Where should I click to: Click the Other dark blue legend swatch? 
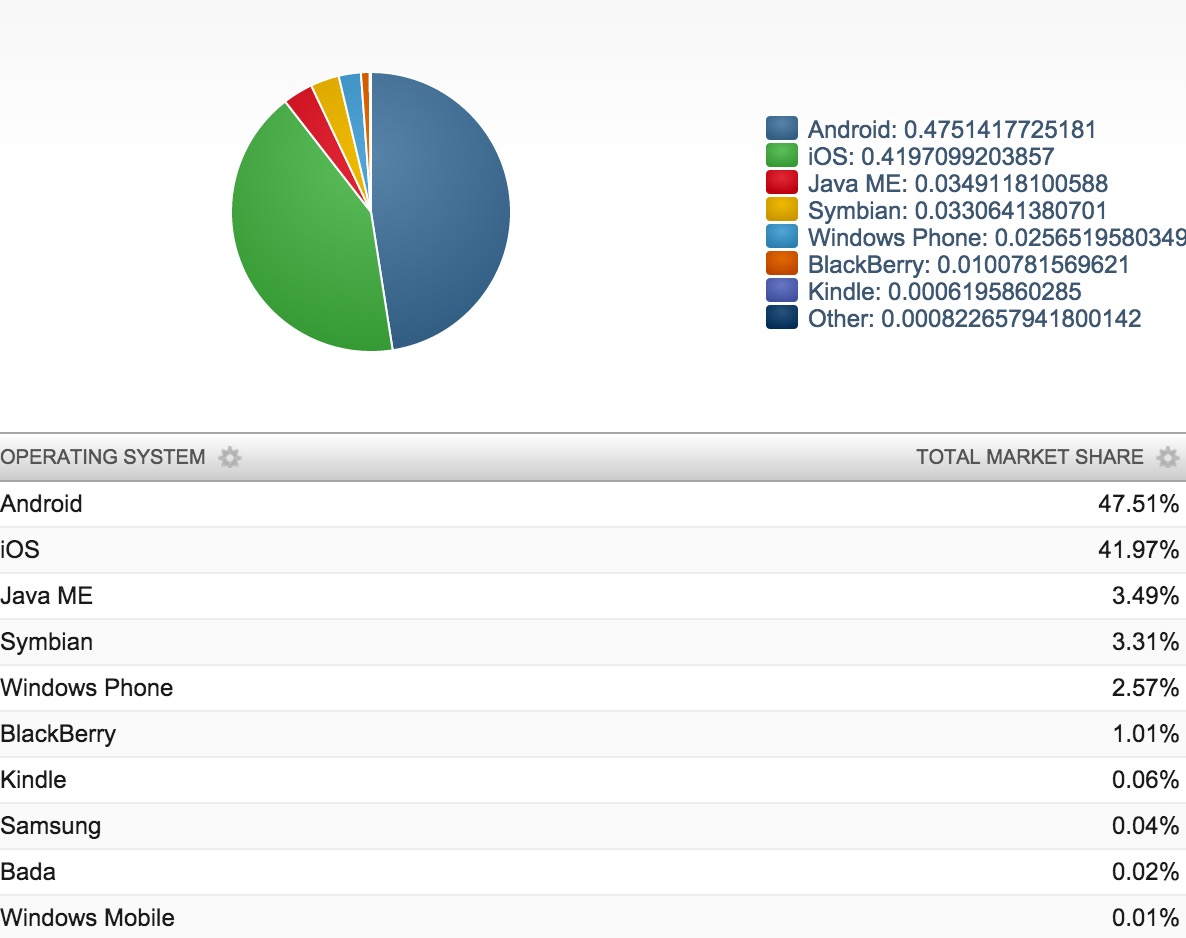coord(781,318)
